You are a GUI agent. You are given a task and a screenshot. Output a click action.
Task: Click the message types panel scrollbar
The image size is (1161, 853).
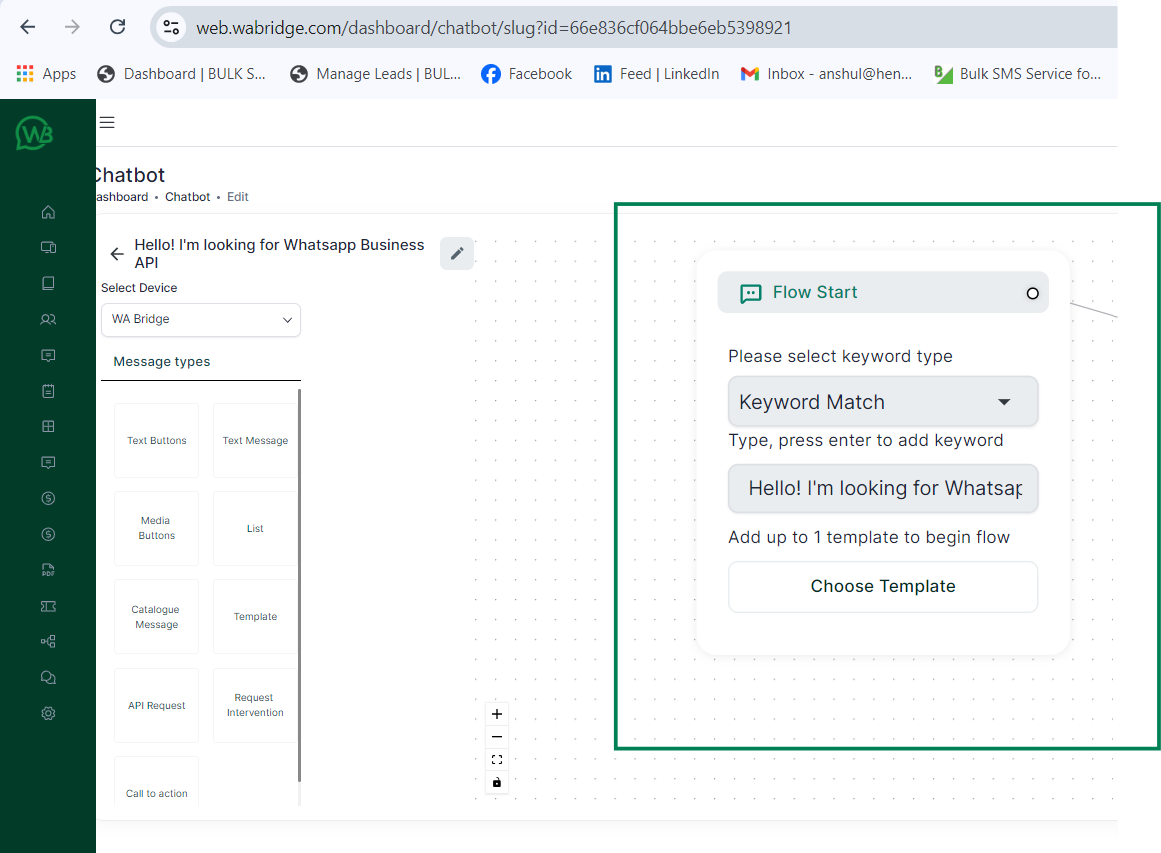click(x=299, y=585)
